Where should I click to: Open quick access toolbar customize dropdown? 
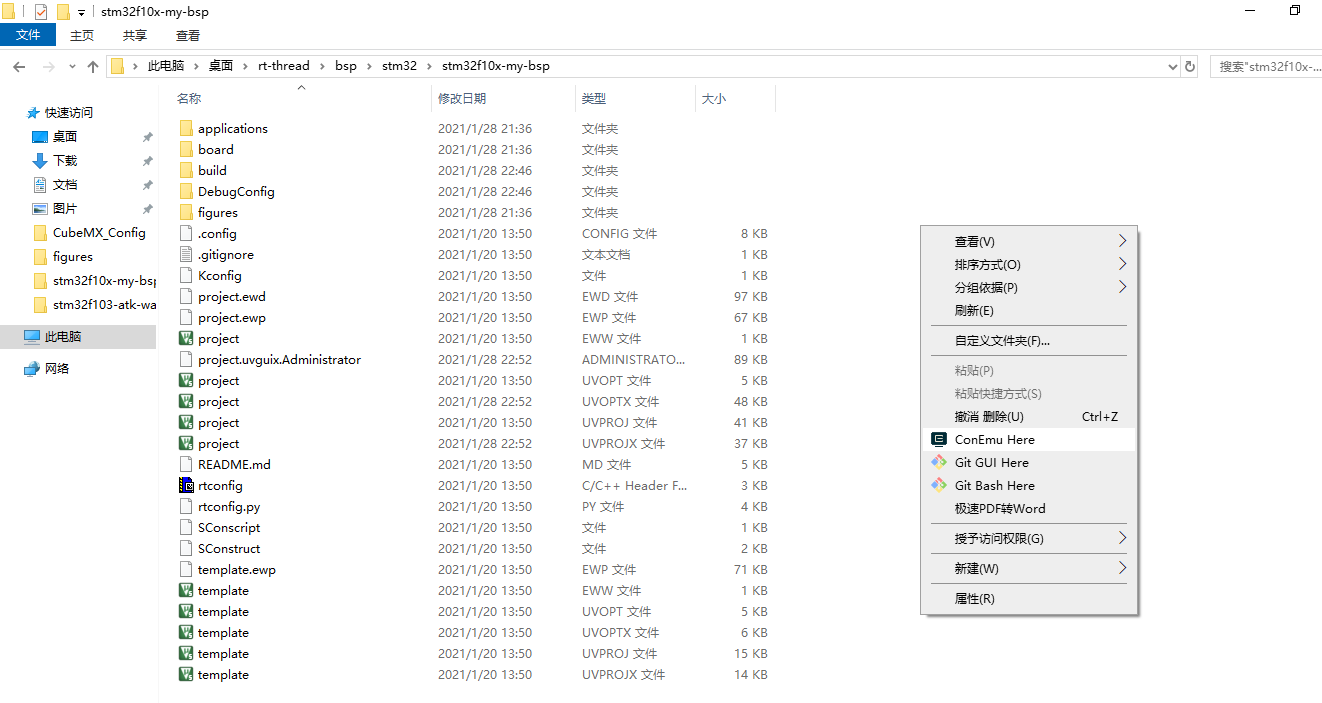(81, 13)
